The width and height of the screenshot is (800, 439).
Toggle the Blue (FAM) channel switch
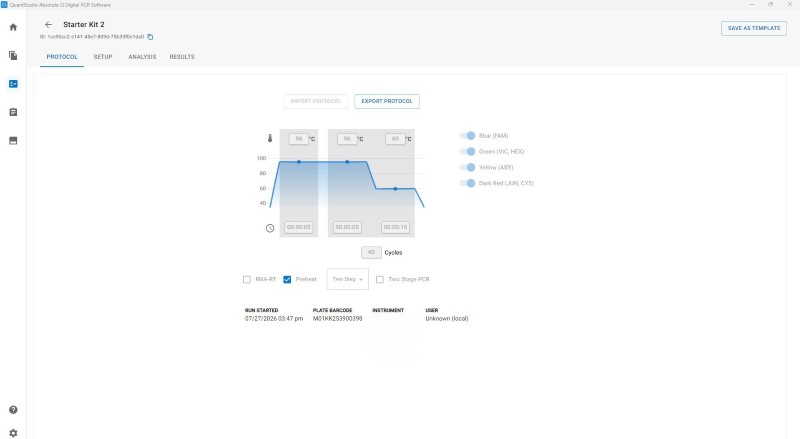coord(467,136)
